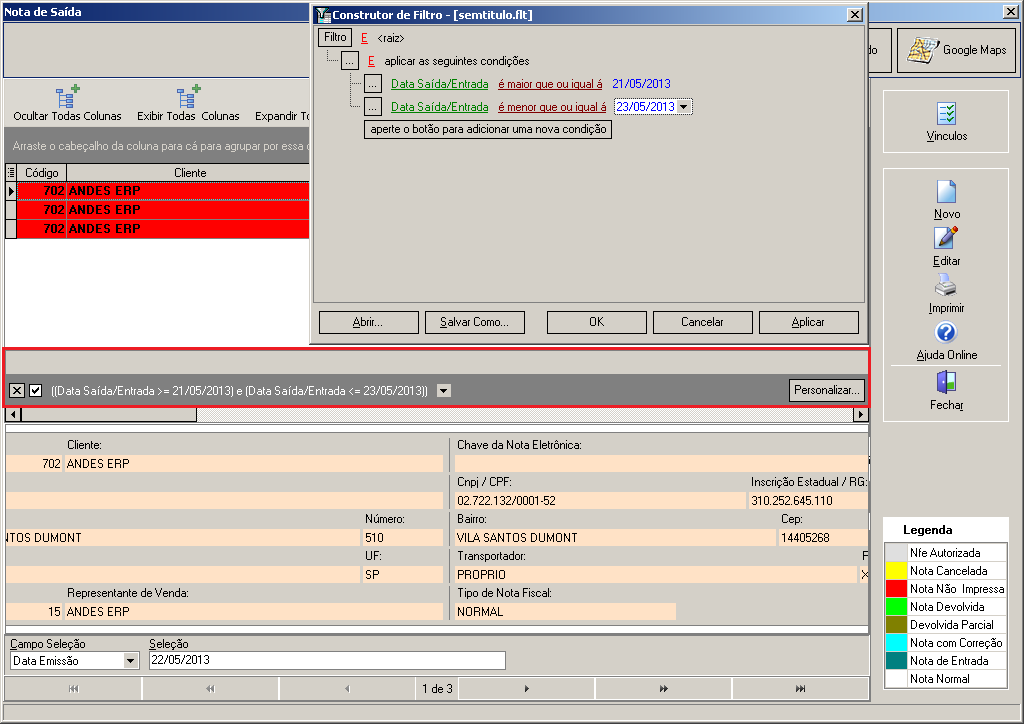1027x726 pixels.
Task: Click the Tipo de Nota Fiscal field
Action: (x=565, y=611)
